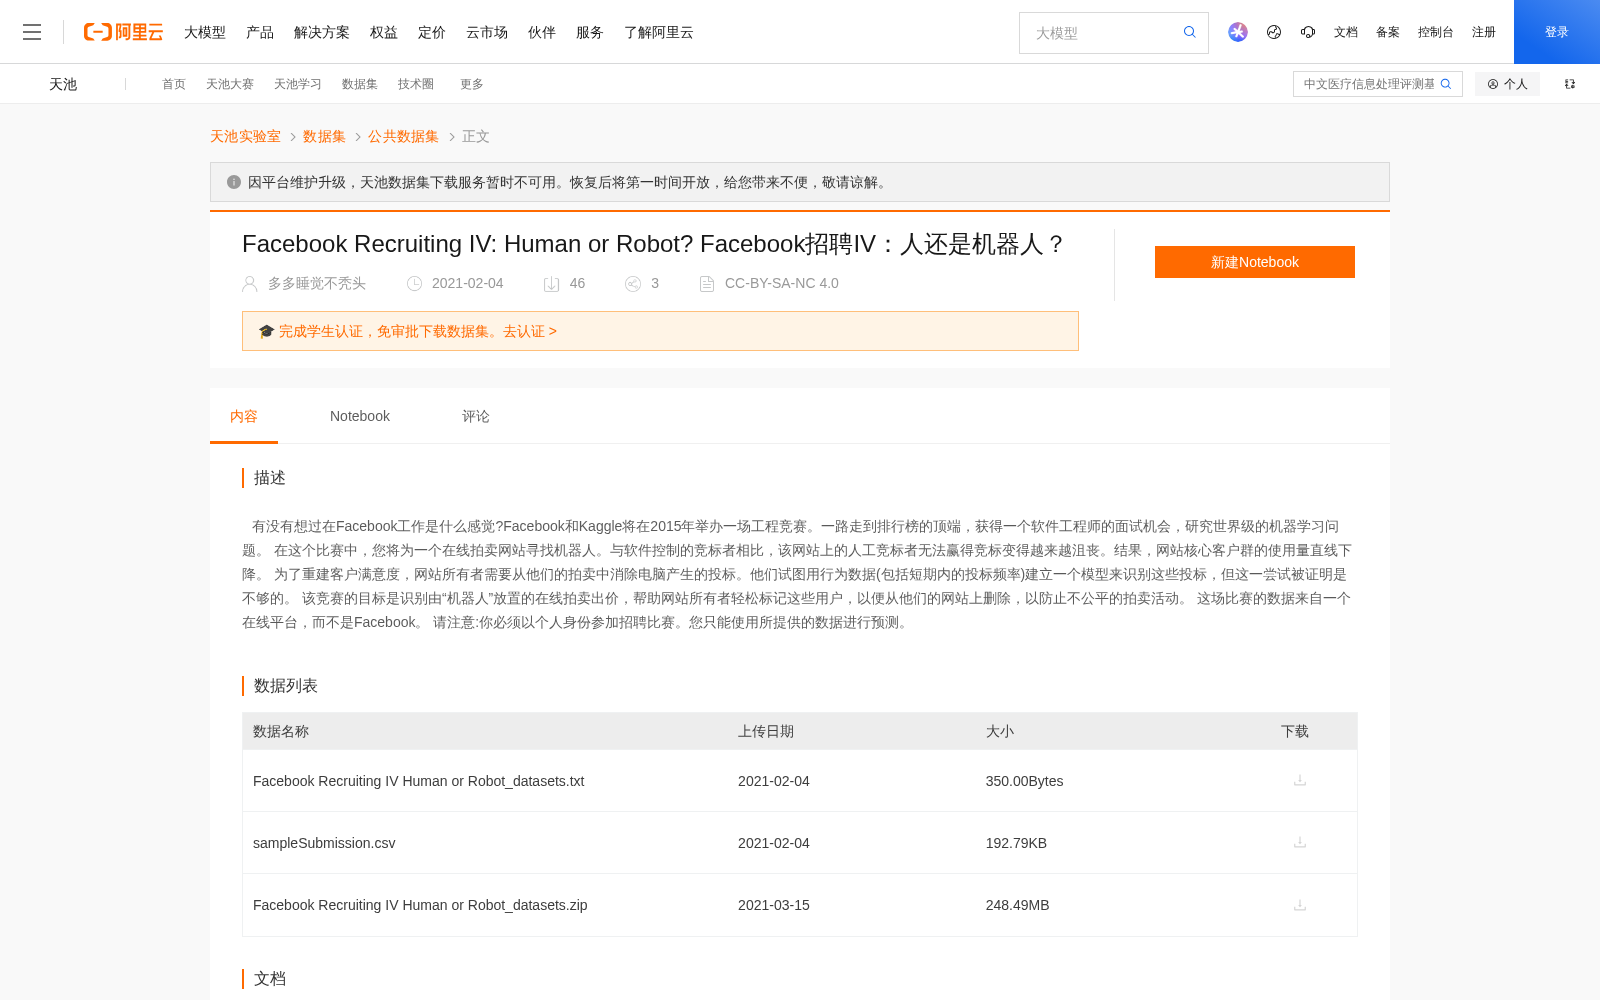Open the hamburger menu icon
The image size is (1600, 1000).
(x=32, y=32)
